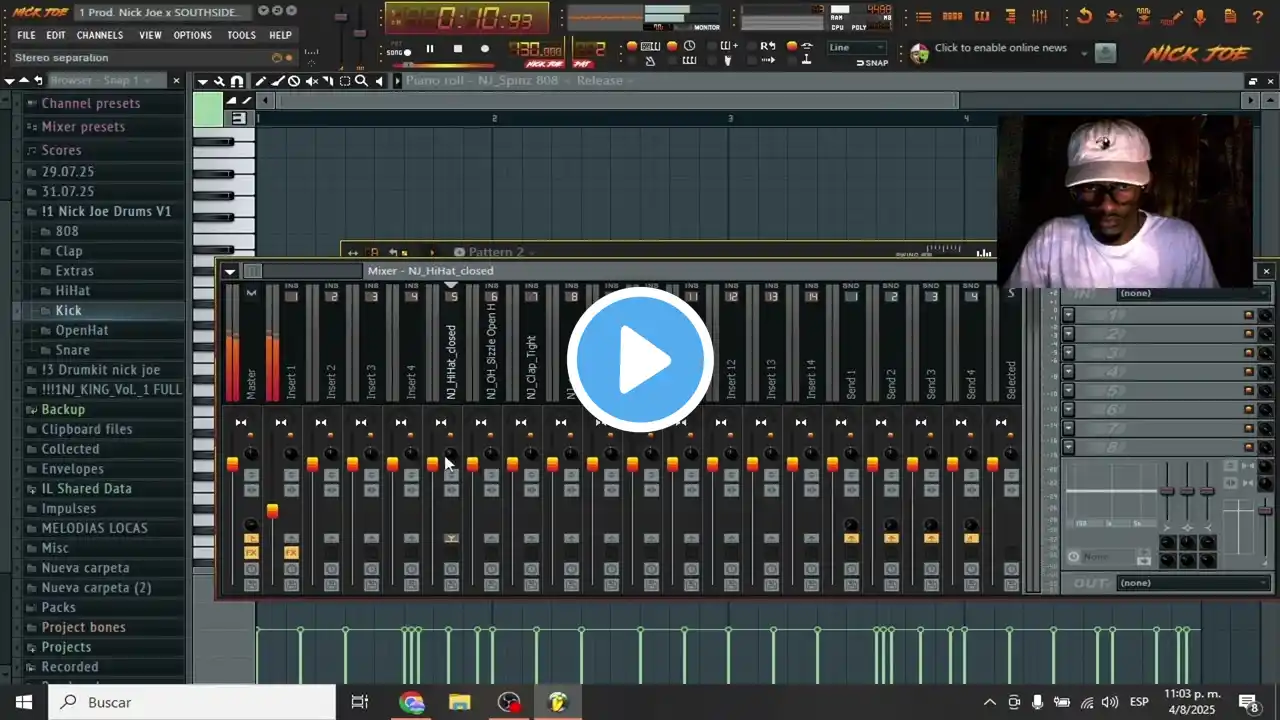This screenshot has width=1280, height=720.
Task: Expand the Backup folder in browser
Action: (x=63, y=409)
